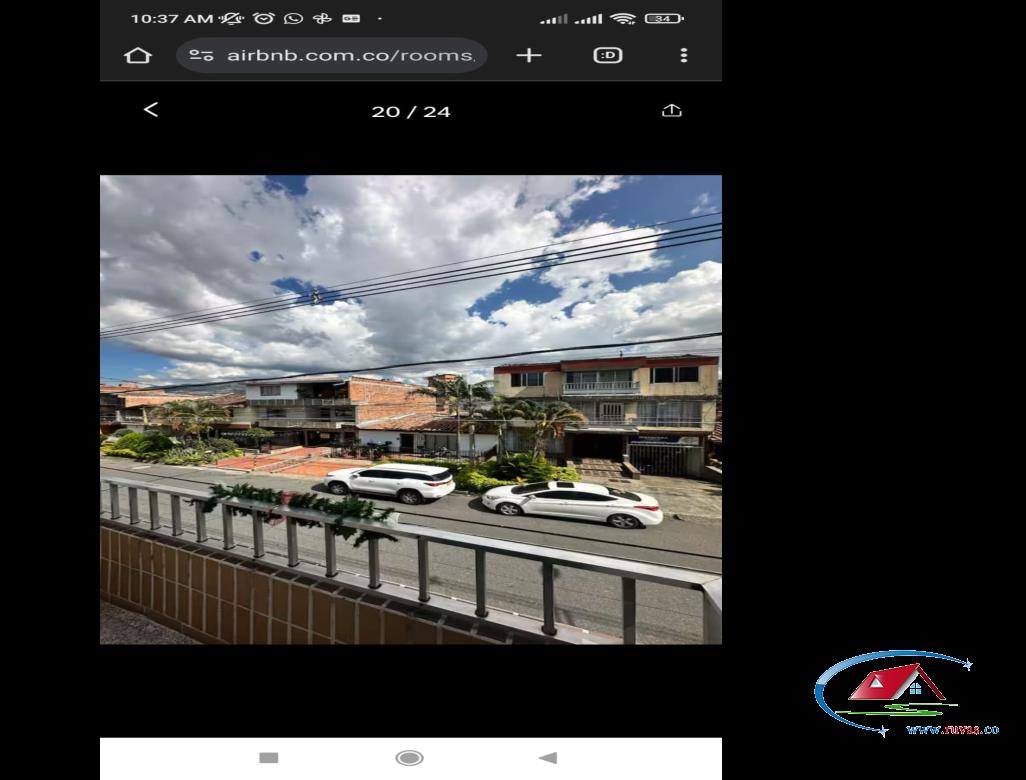The width and height of the screenshot is (1026, 780).
Task: Tap the browser home icon
Action: coord(137,56)
